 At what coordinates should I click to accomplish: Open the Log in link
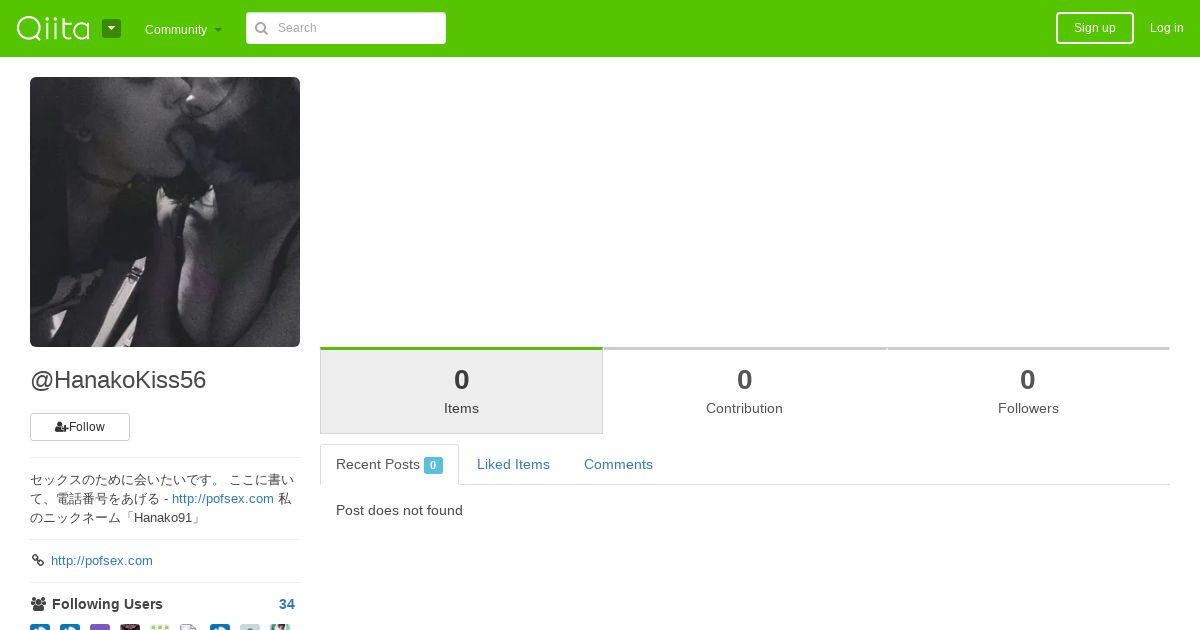(x=1166, y=28)
